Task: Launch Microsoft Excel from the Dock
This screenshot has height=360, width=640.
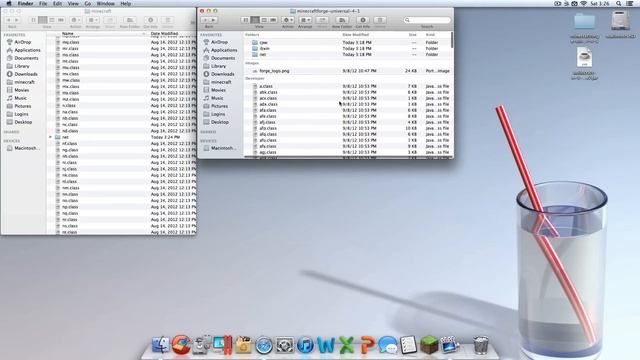Action: (x=347, y=345)
